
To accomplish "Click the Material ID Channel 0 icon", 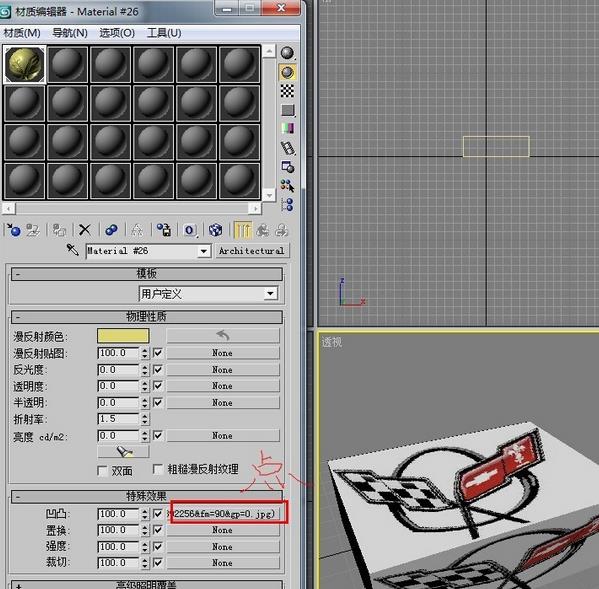I will 190,230.
